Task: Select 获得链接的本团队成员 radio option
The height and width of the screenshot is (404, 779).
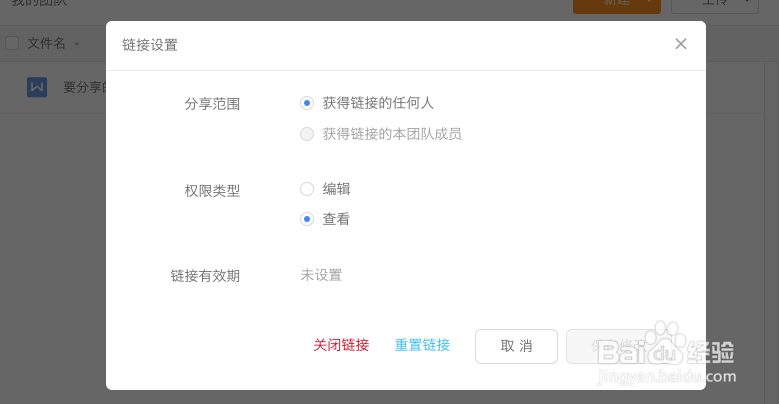Action: (x=307, y=134)
